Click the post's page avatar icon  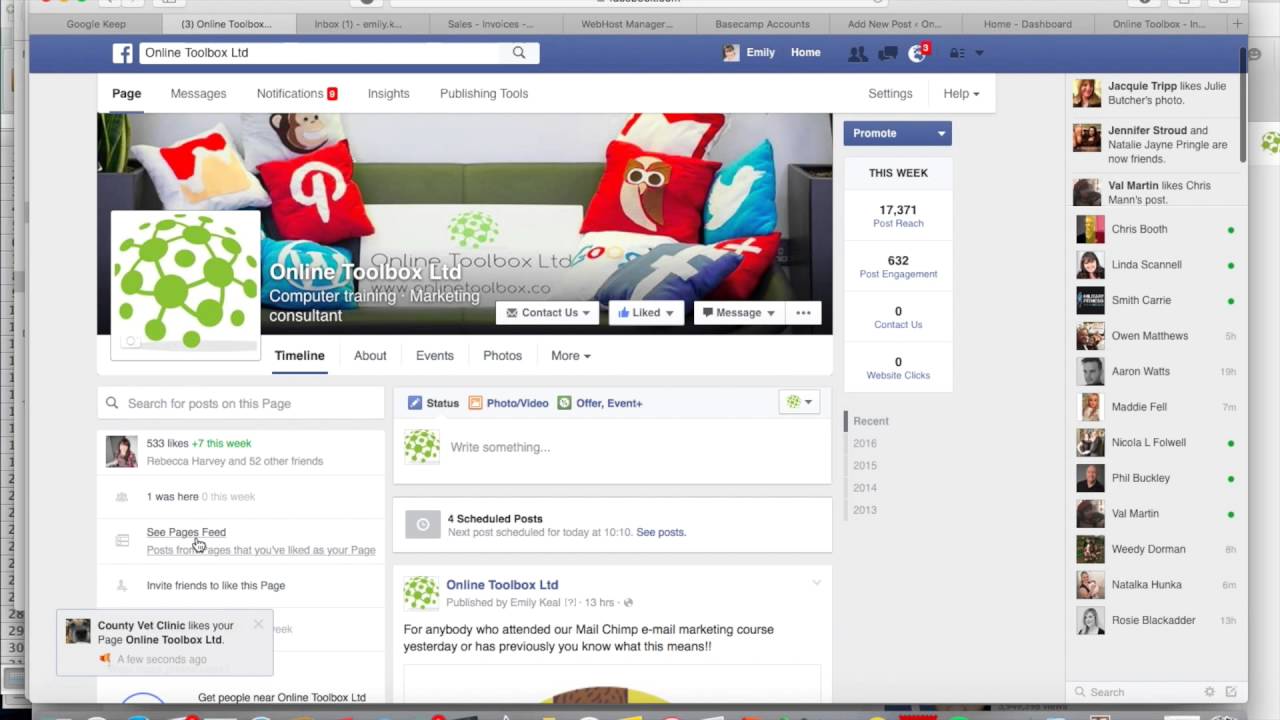[x=421, y=592]
